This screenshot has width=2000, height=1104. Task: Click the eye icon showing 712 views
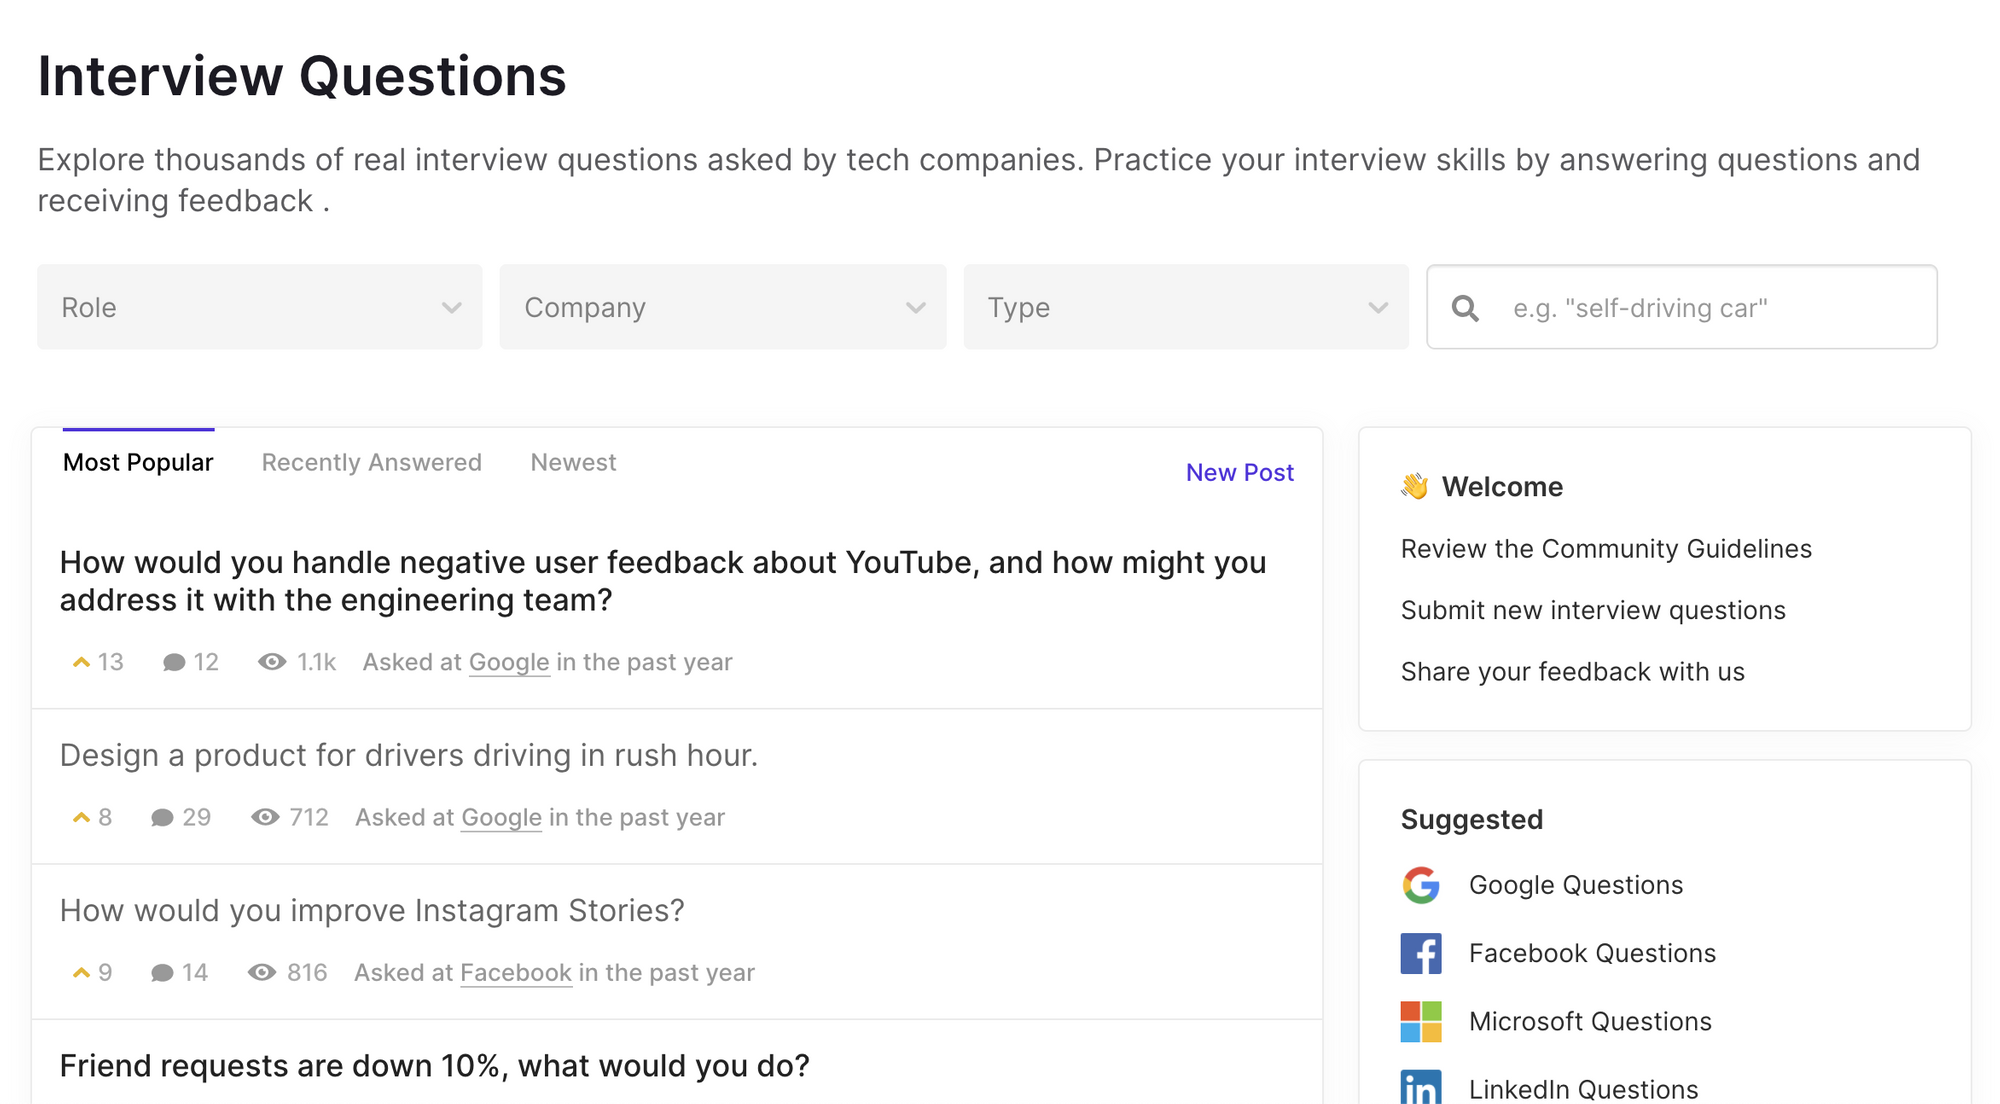[x=265, y=817]
